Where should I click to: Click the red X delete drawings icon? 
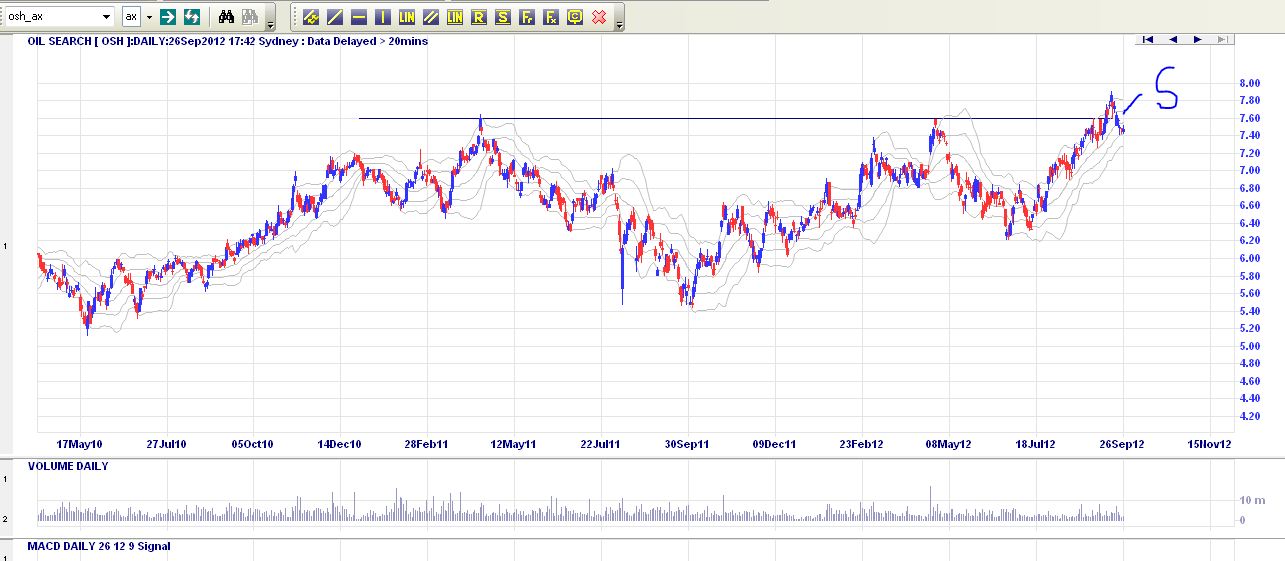coord(599,17)
